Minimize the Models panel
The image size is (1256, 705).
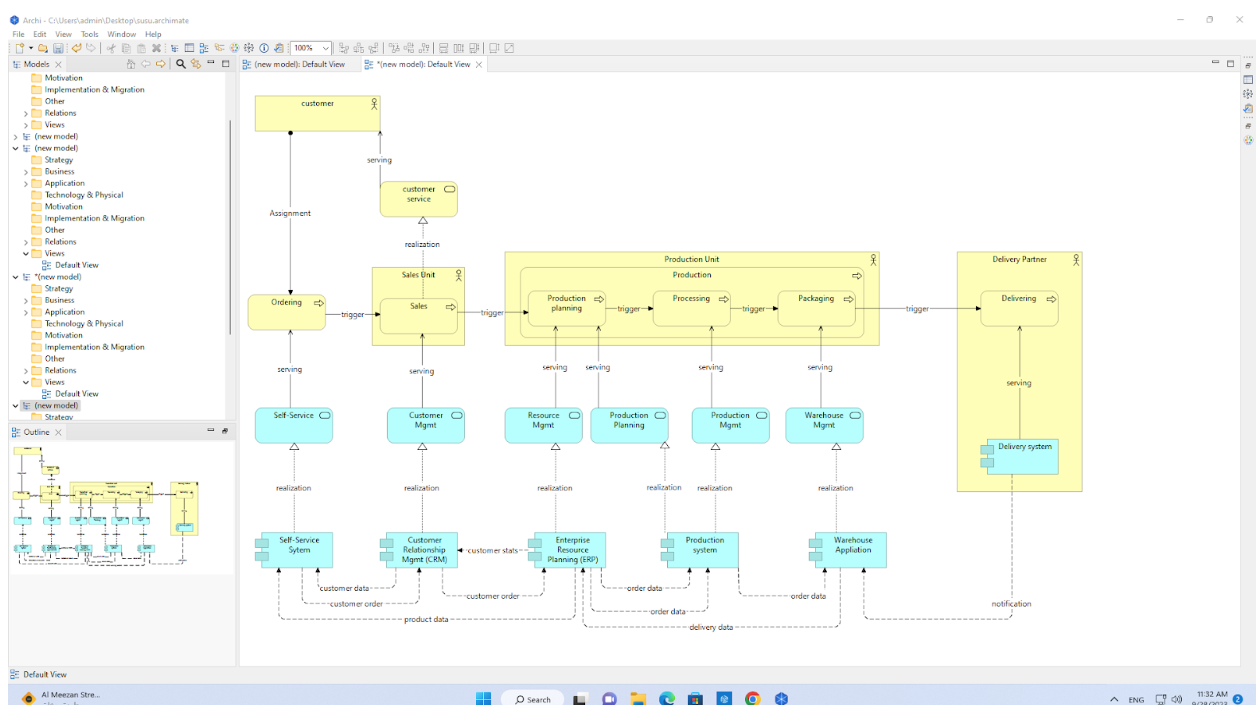(x=209, y=63)
